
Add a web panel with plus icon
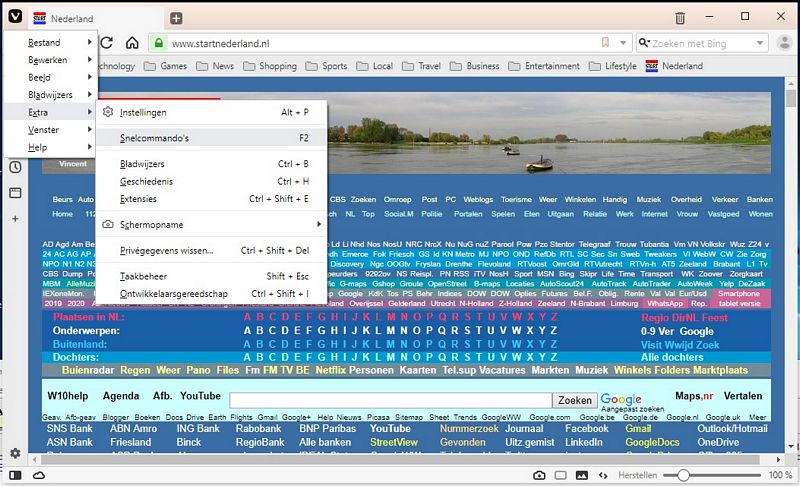click(x=15, y=219)
